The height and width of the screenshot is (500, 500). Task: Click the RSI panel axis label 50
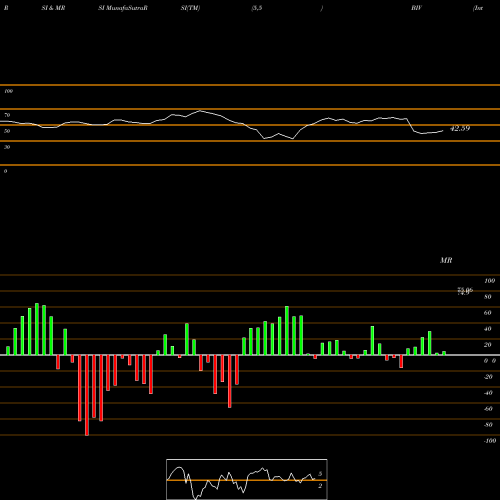[7, 131]
